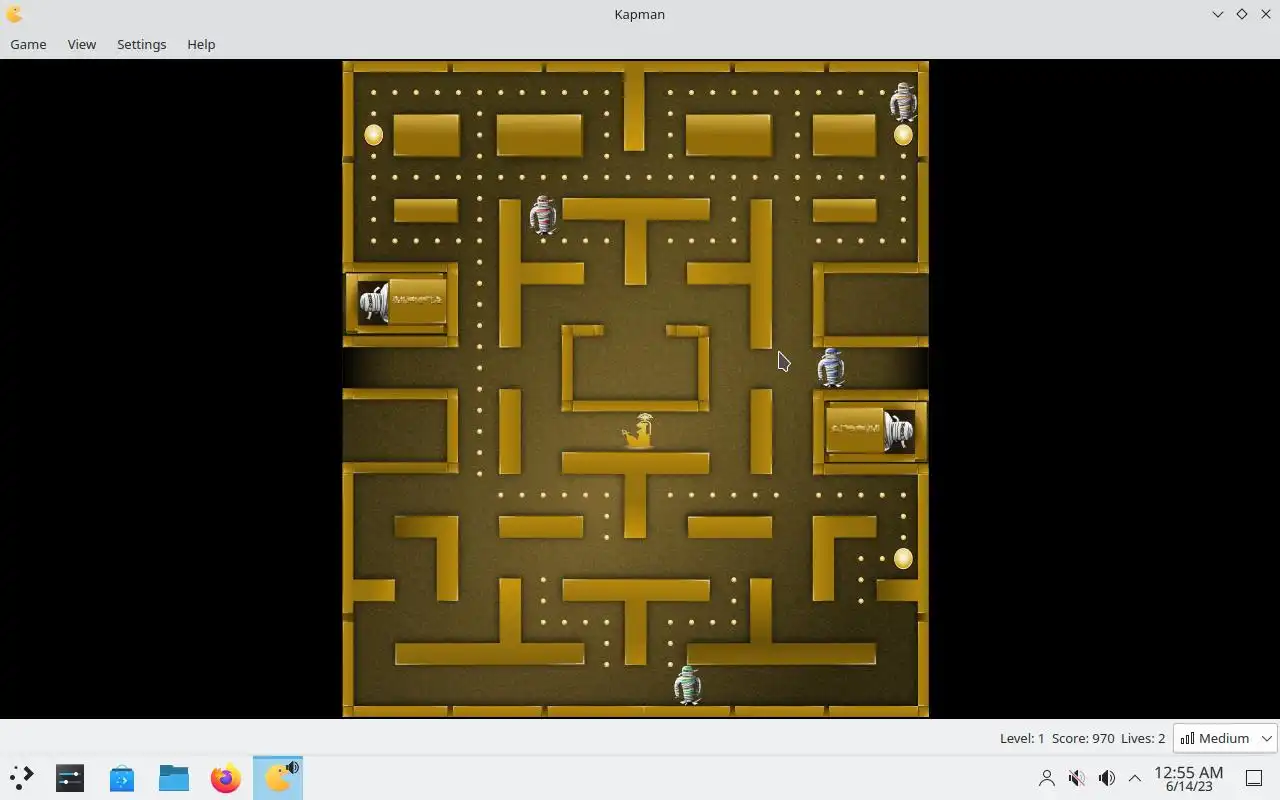Expand hidden system tray icons arrow
Screen dimensions: 1280x800
1135,778
